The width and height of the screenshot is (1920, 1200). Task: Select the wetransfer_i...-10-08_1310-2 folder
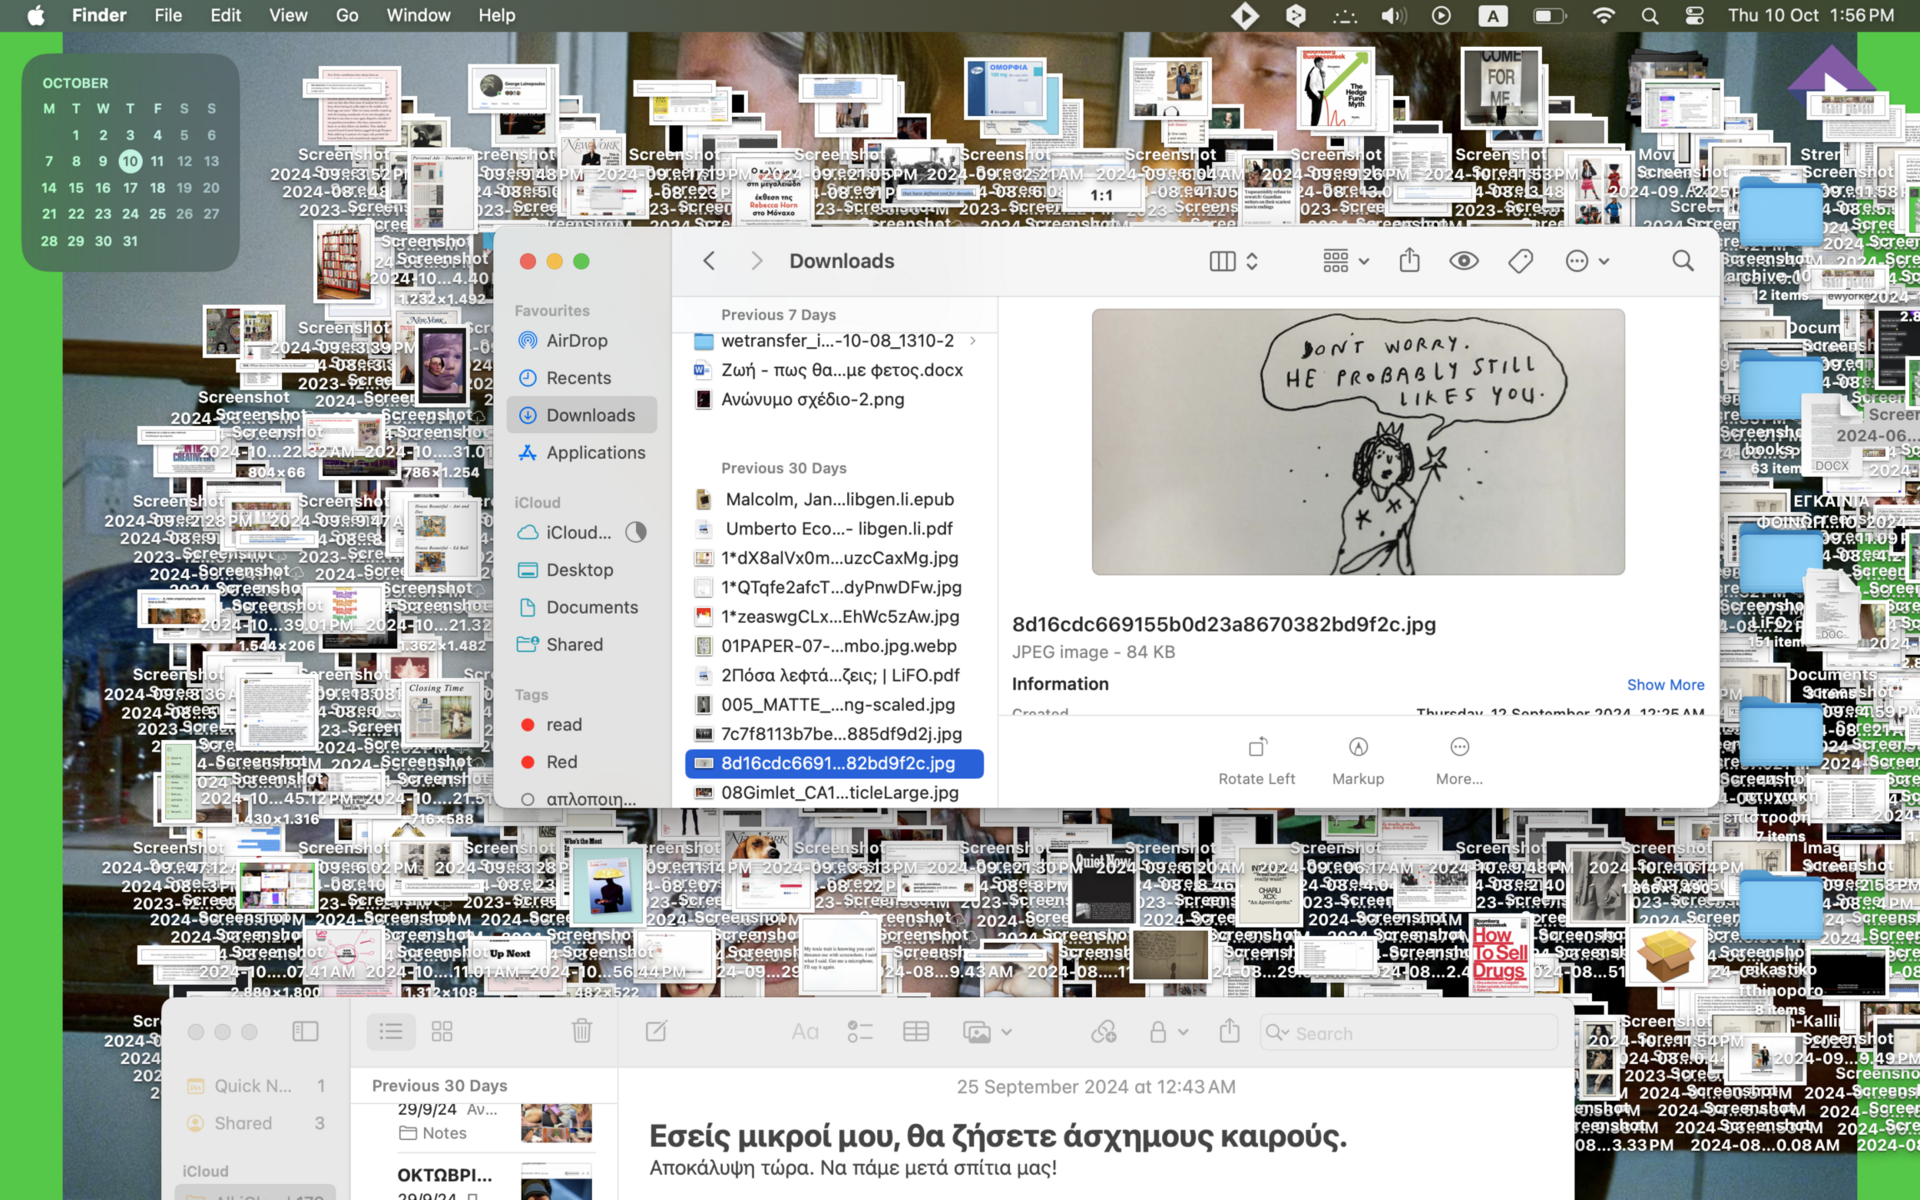click(834, 341)
